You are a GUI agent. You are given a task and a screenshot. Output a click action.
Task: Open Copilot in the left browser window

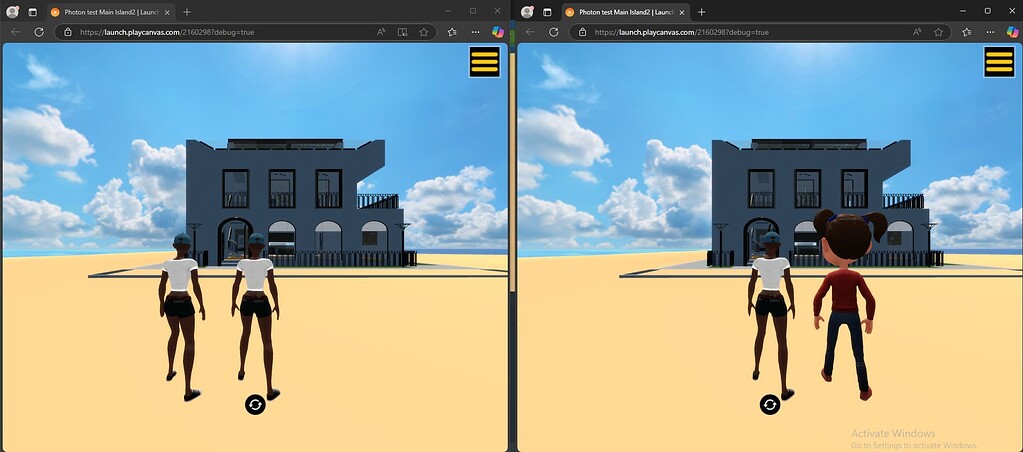click(x=497, y=32)
